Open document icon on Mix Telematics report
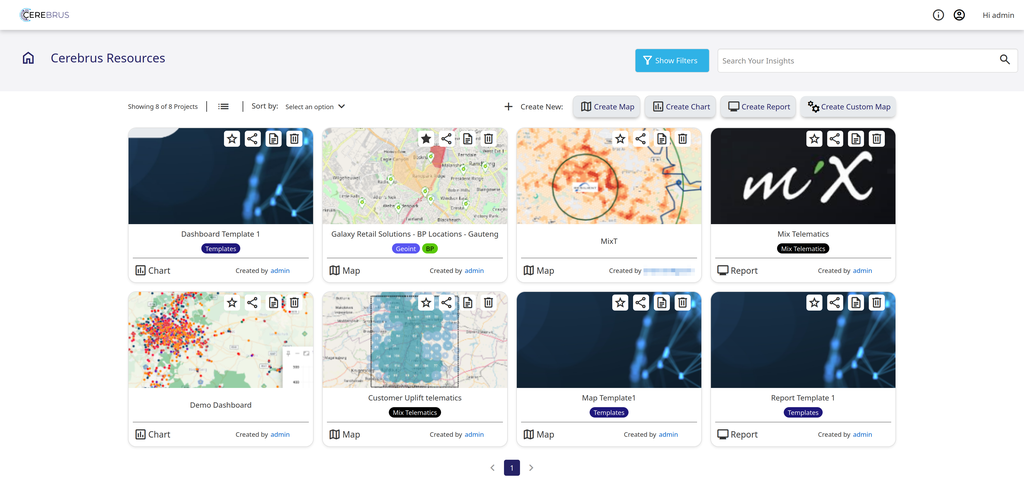1024x480 pixels. pyautogui.click(x=856, y=138)
